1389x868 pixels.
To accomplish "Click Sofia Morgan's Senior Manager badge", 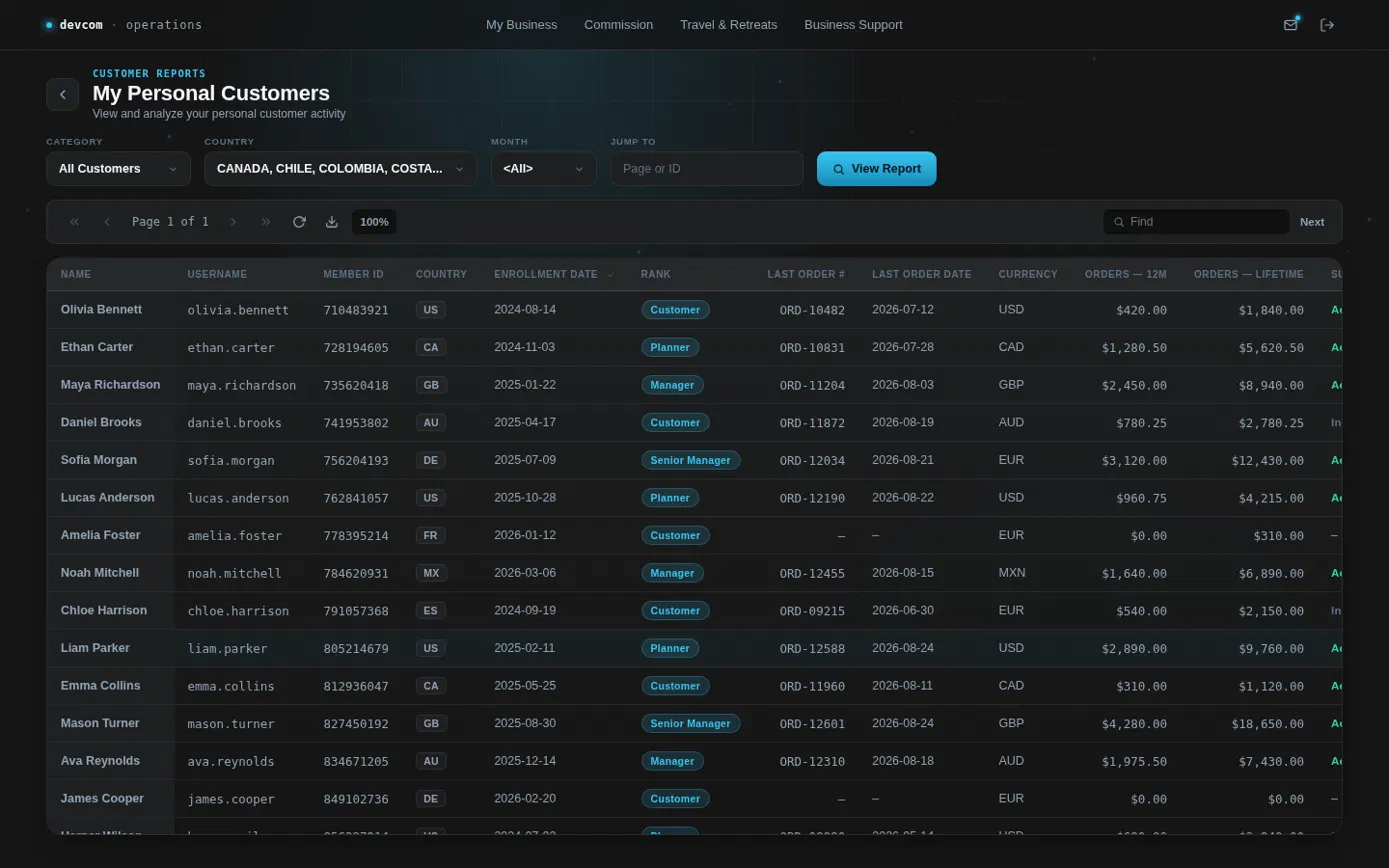I will click(x=690, y=460).
